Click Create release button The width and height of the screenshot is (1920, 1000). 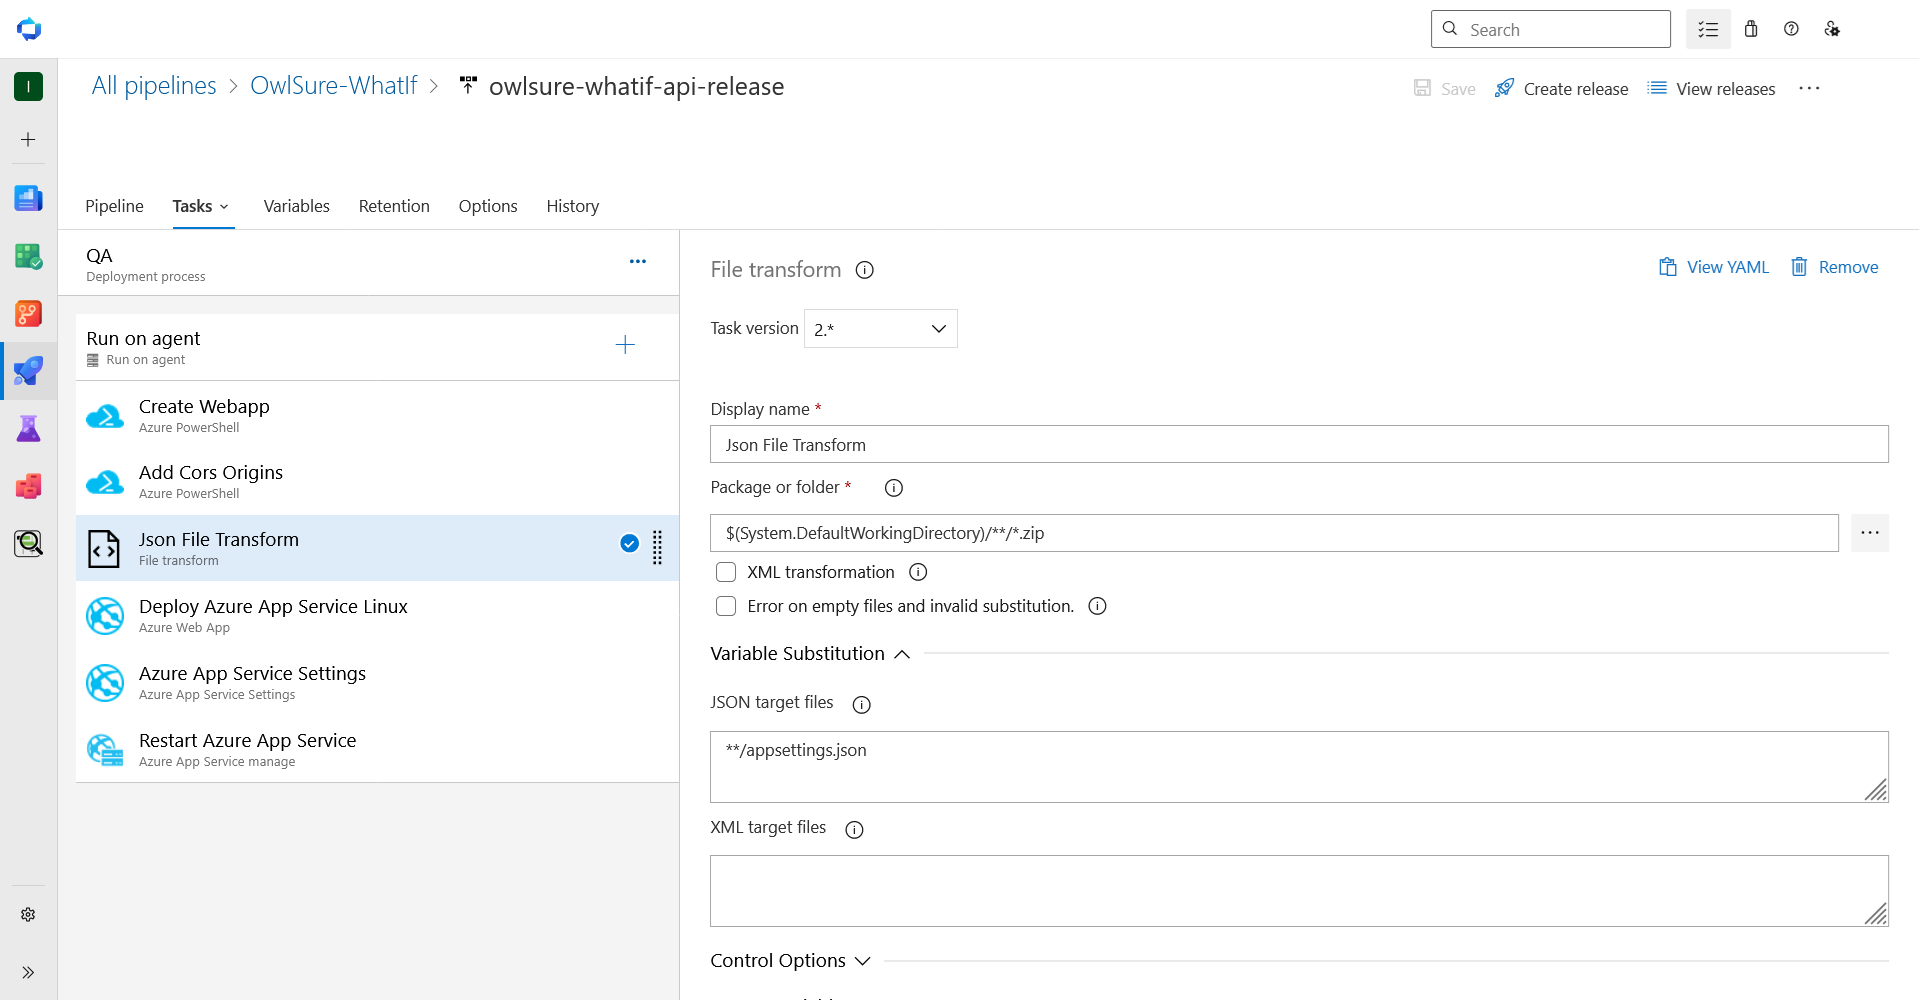click(x=1561, y=88)
